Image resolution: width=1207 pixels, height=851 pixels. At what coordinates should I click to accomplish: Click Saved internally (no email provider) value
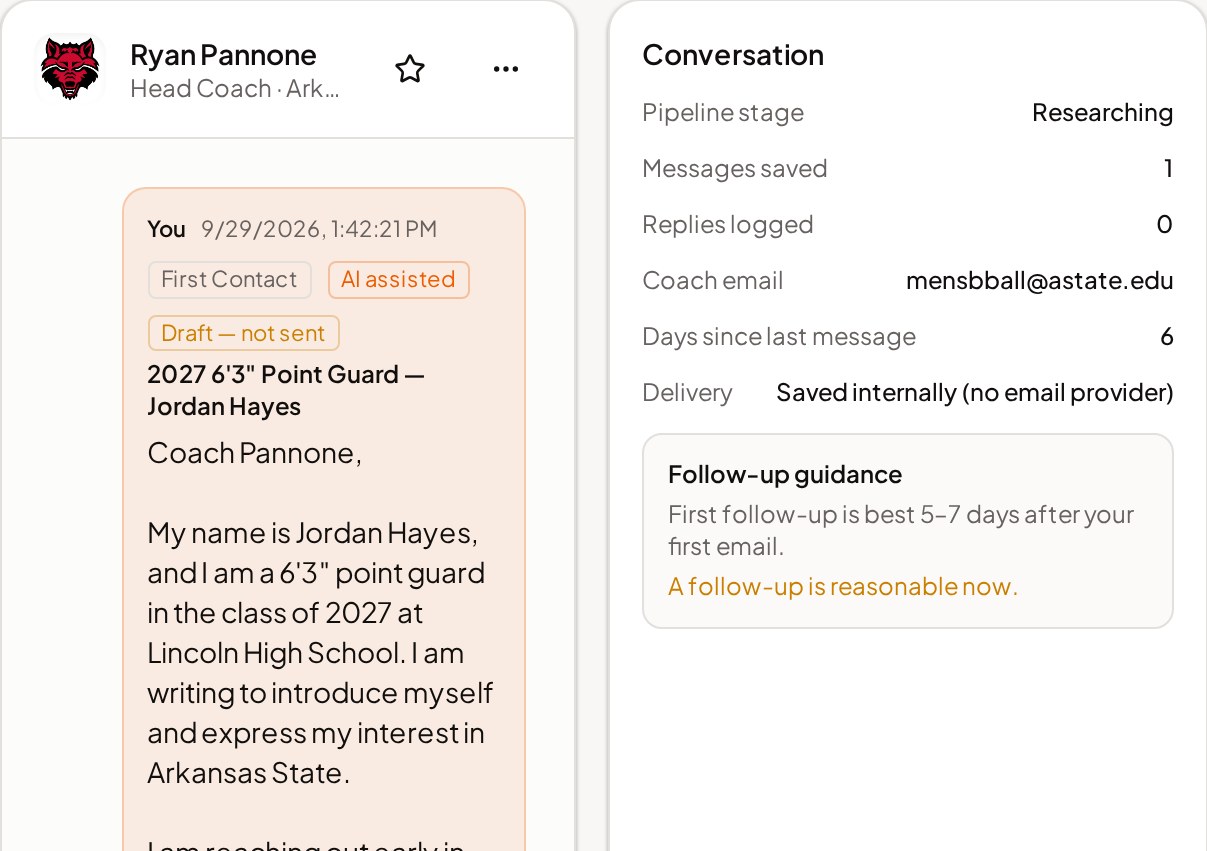pyautogui.click(x=975, y=393)
